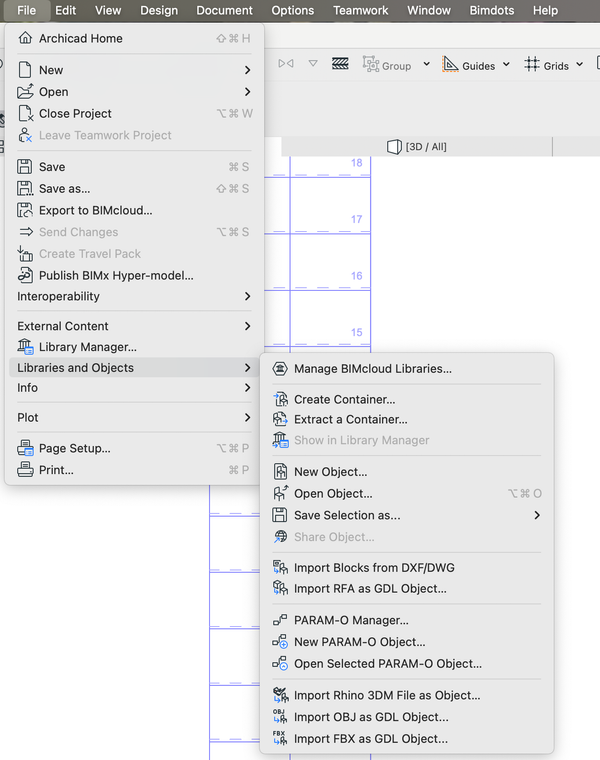Open the Grids dropdown arrow
600x760 pixels.
click(580, 64)
